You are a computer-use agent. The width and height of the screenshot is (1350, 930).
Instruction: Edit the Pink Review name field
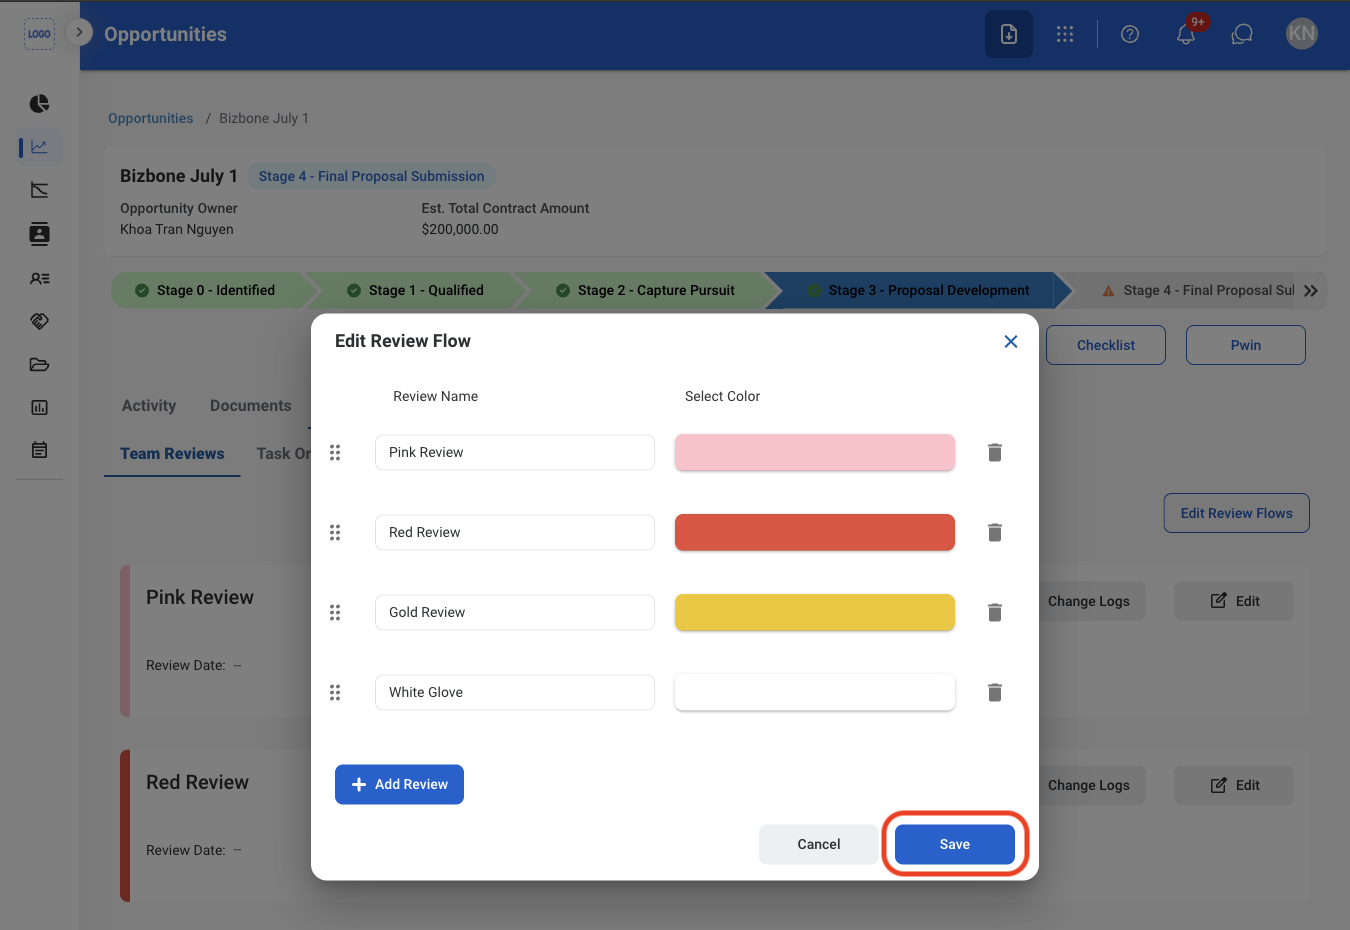(x=515, y=452)
